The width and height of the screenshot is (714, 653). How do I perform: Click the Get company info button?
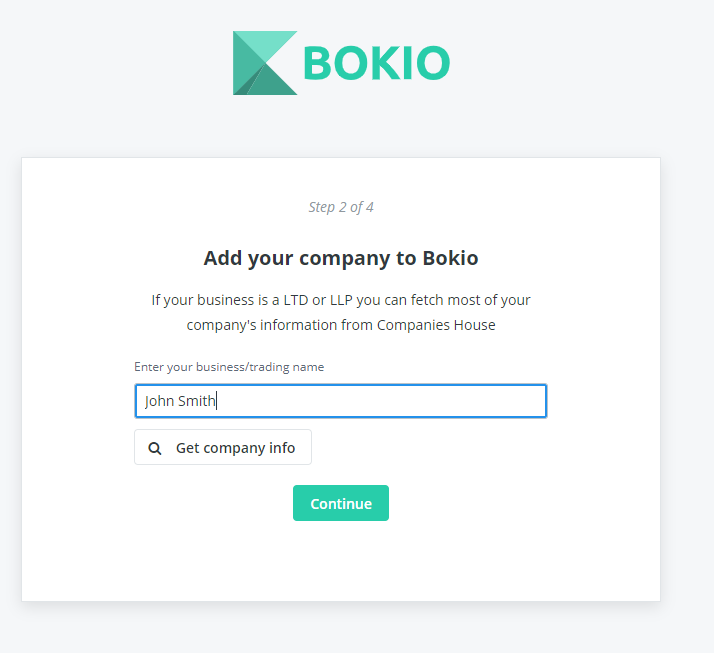click(x=223, y=447)
